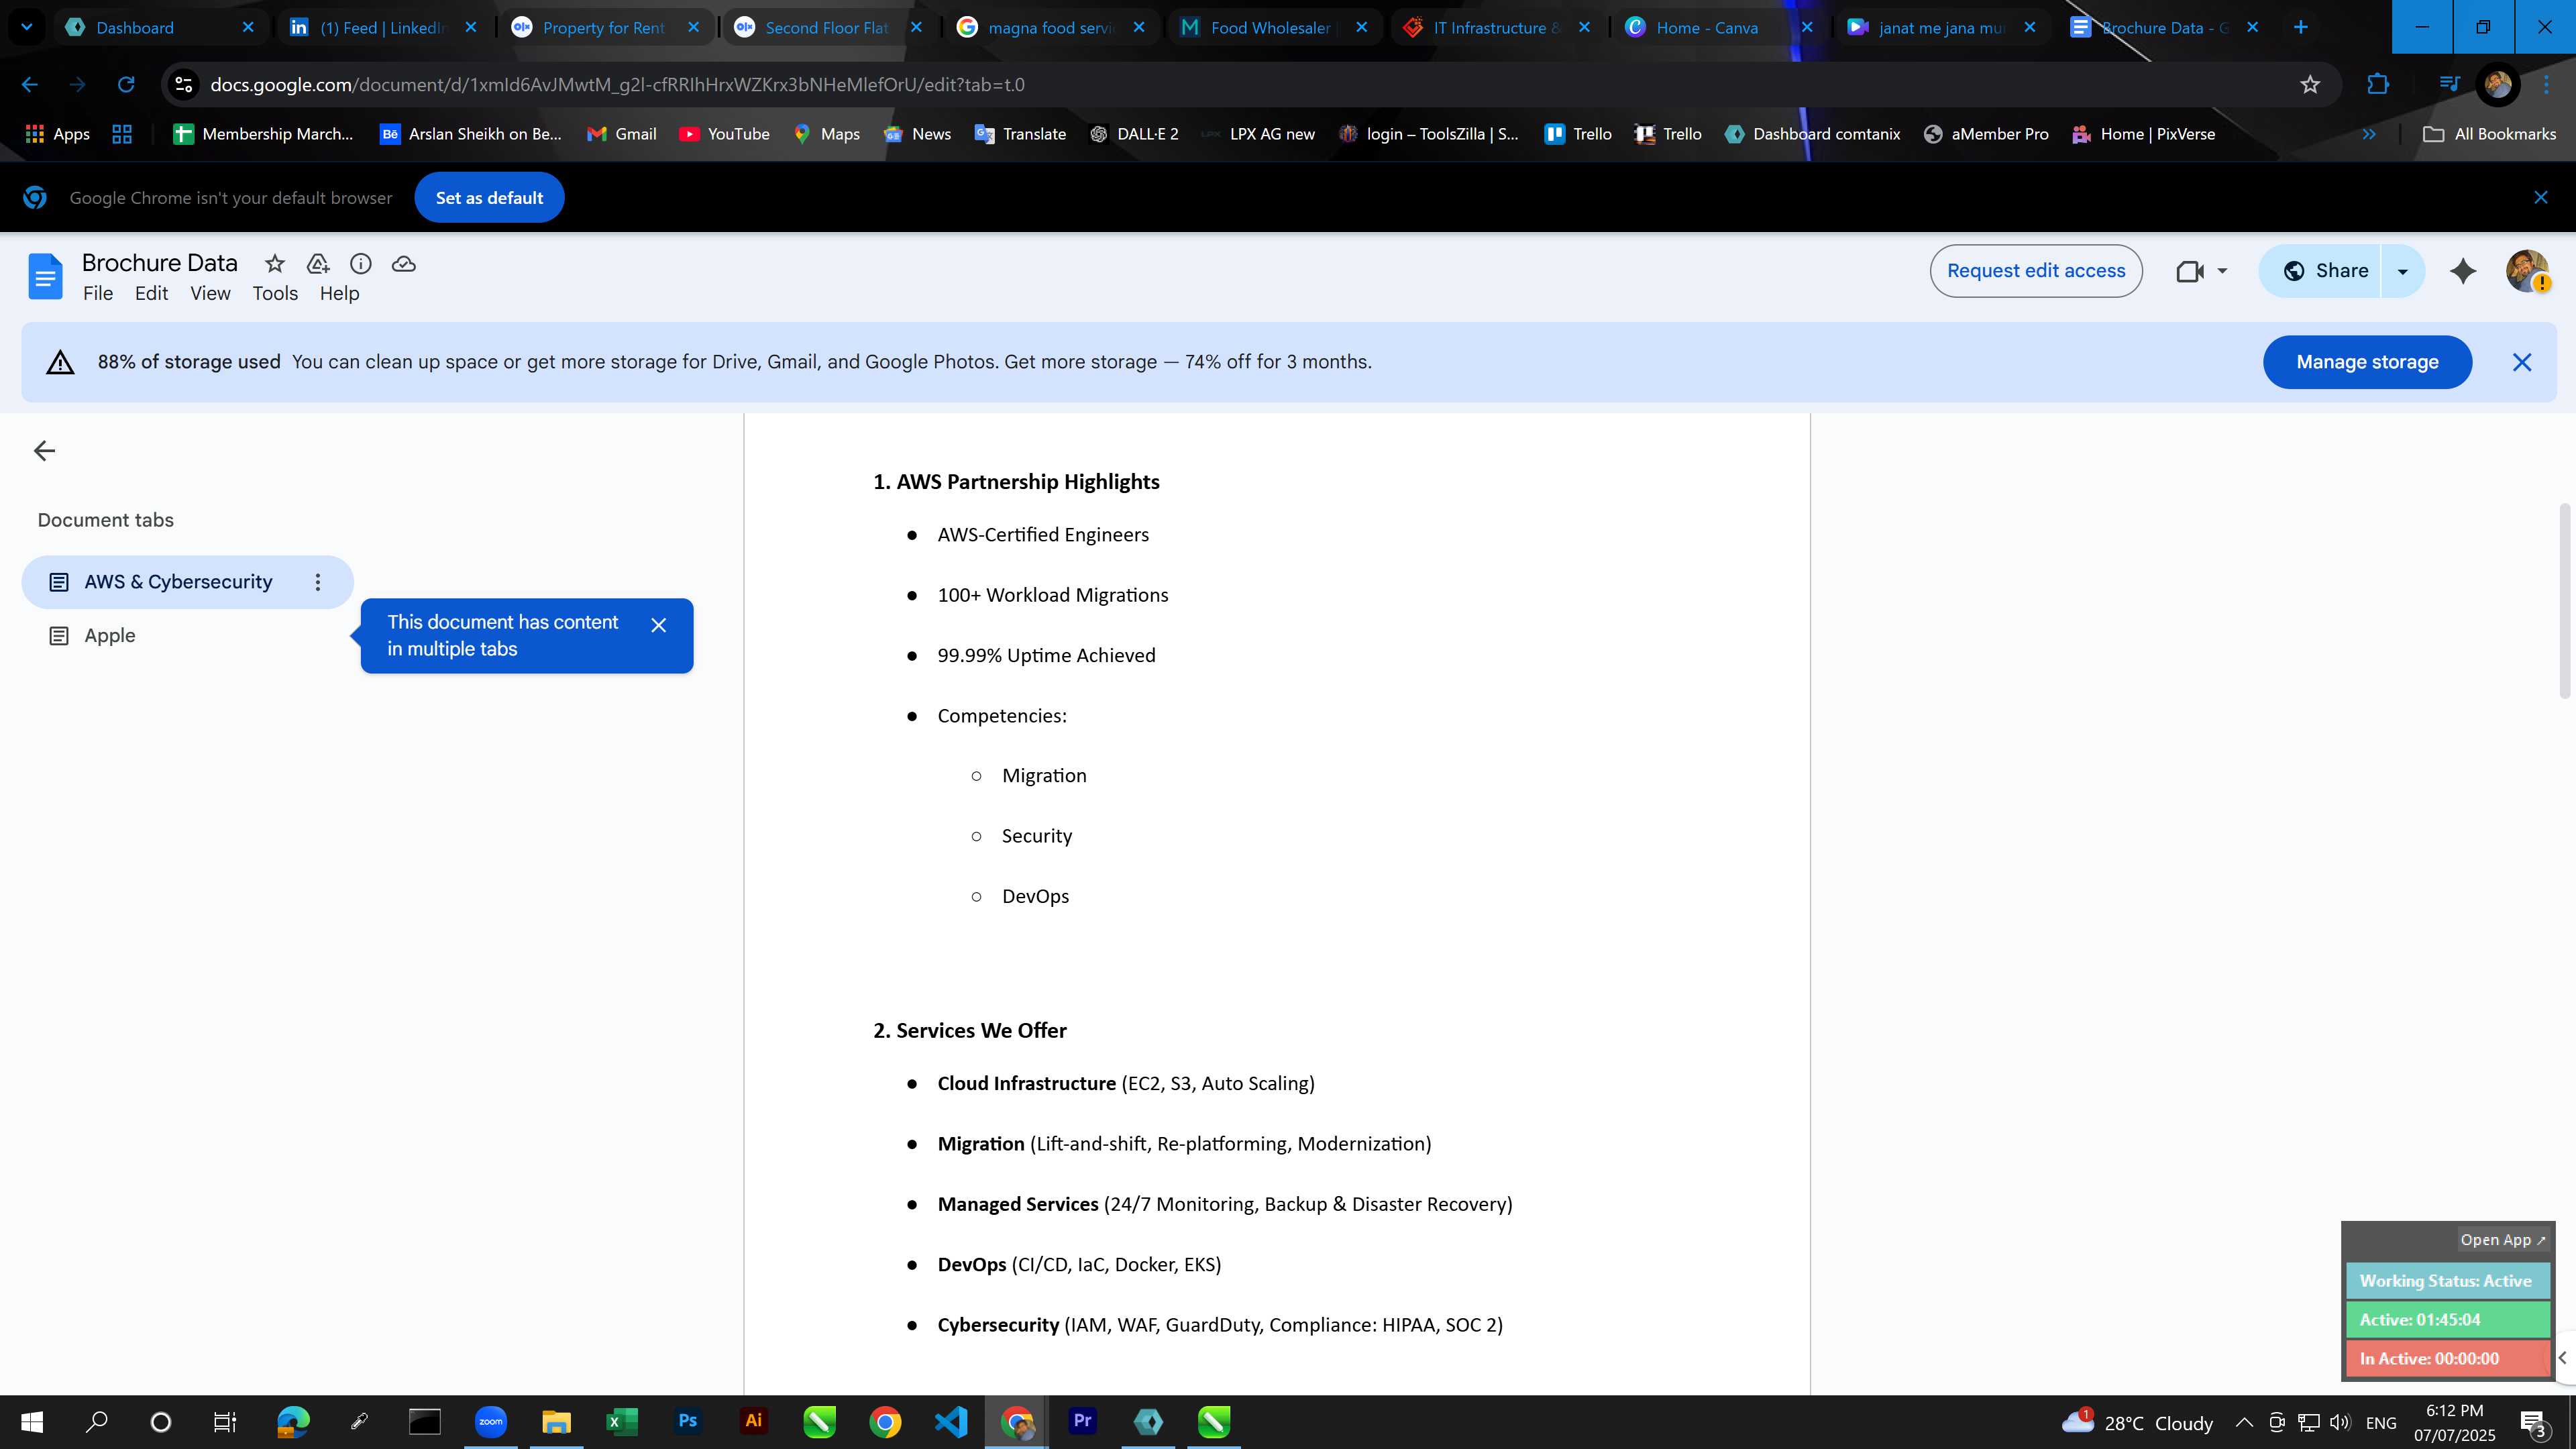The image size is (2576, 1449).
Task: Click Request edit access button
Action: [x=2035, y=271]
